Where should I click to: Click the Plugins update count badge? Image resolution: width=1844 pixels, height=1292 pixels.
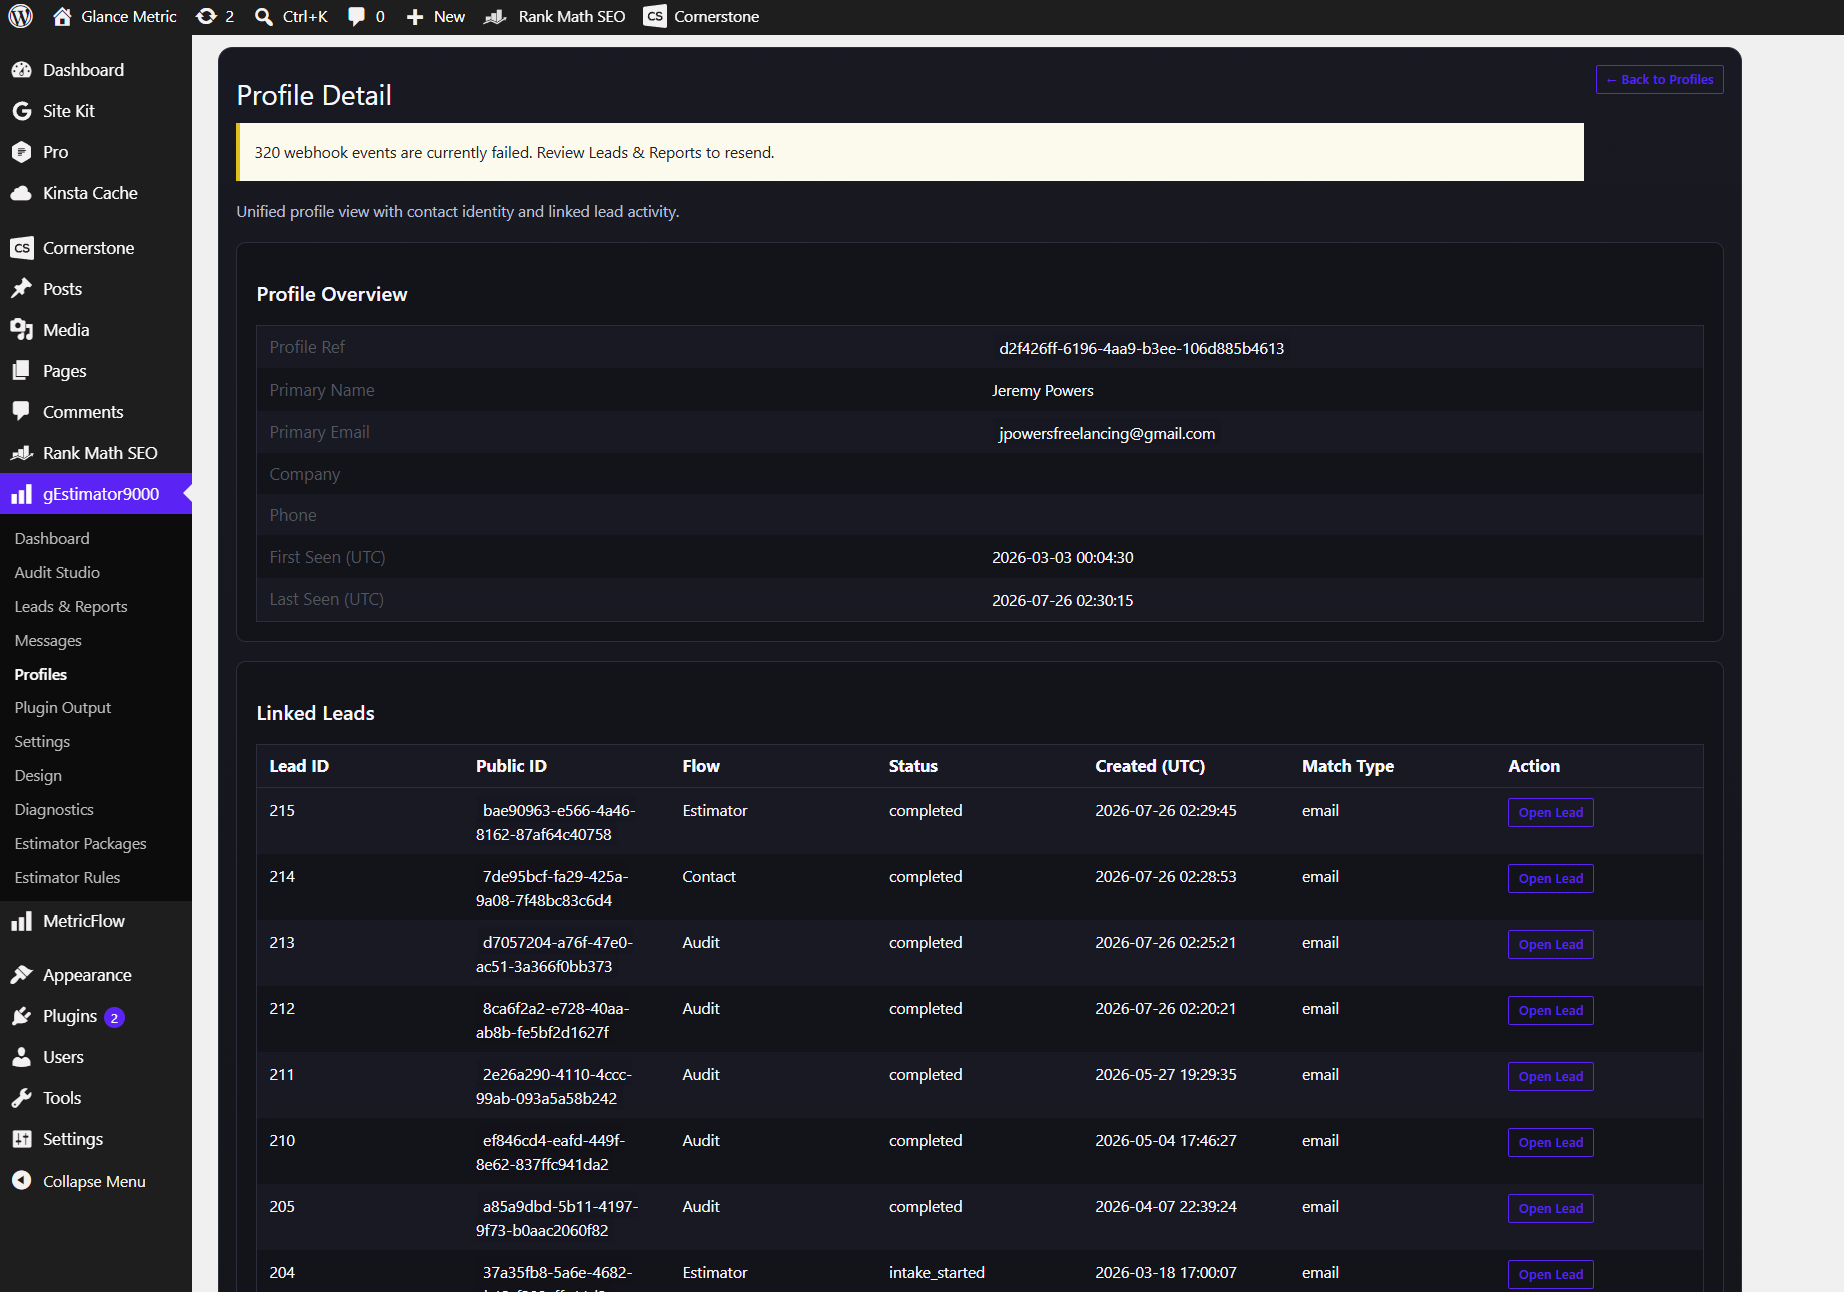click(114, 1017)
